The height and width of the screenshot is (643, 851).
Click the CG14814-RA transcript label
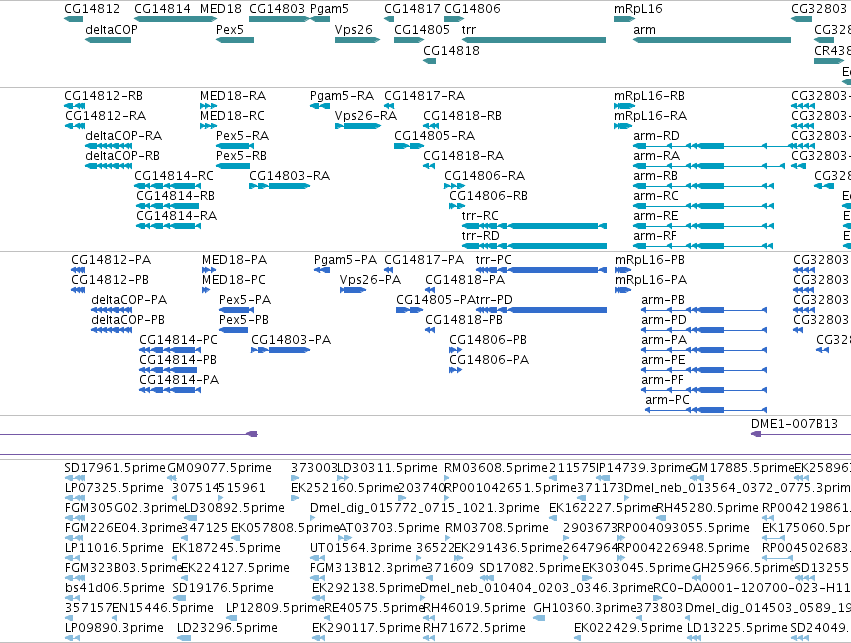[176, 216]
